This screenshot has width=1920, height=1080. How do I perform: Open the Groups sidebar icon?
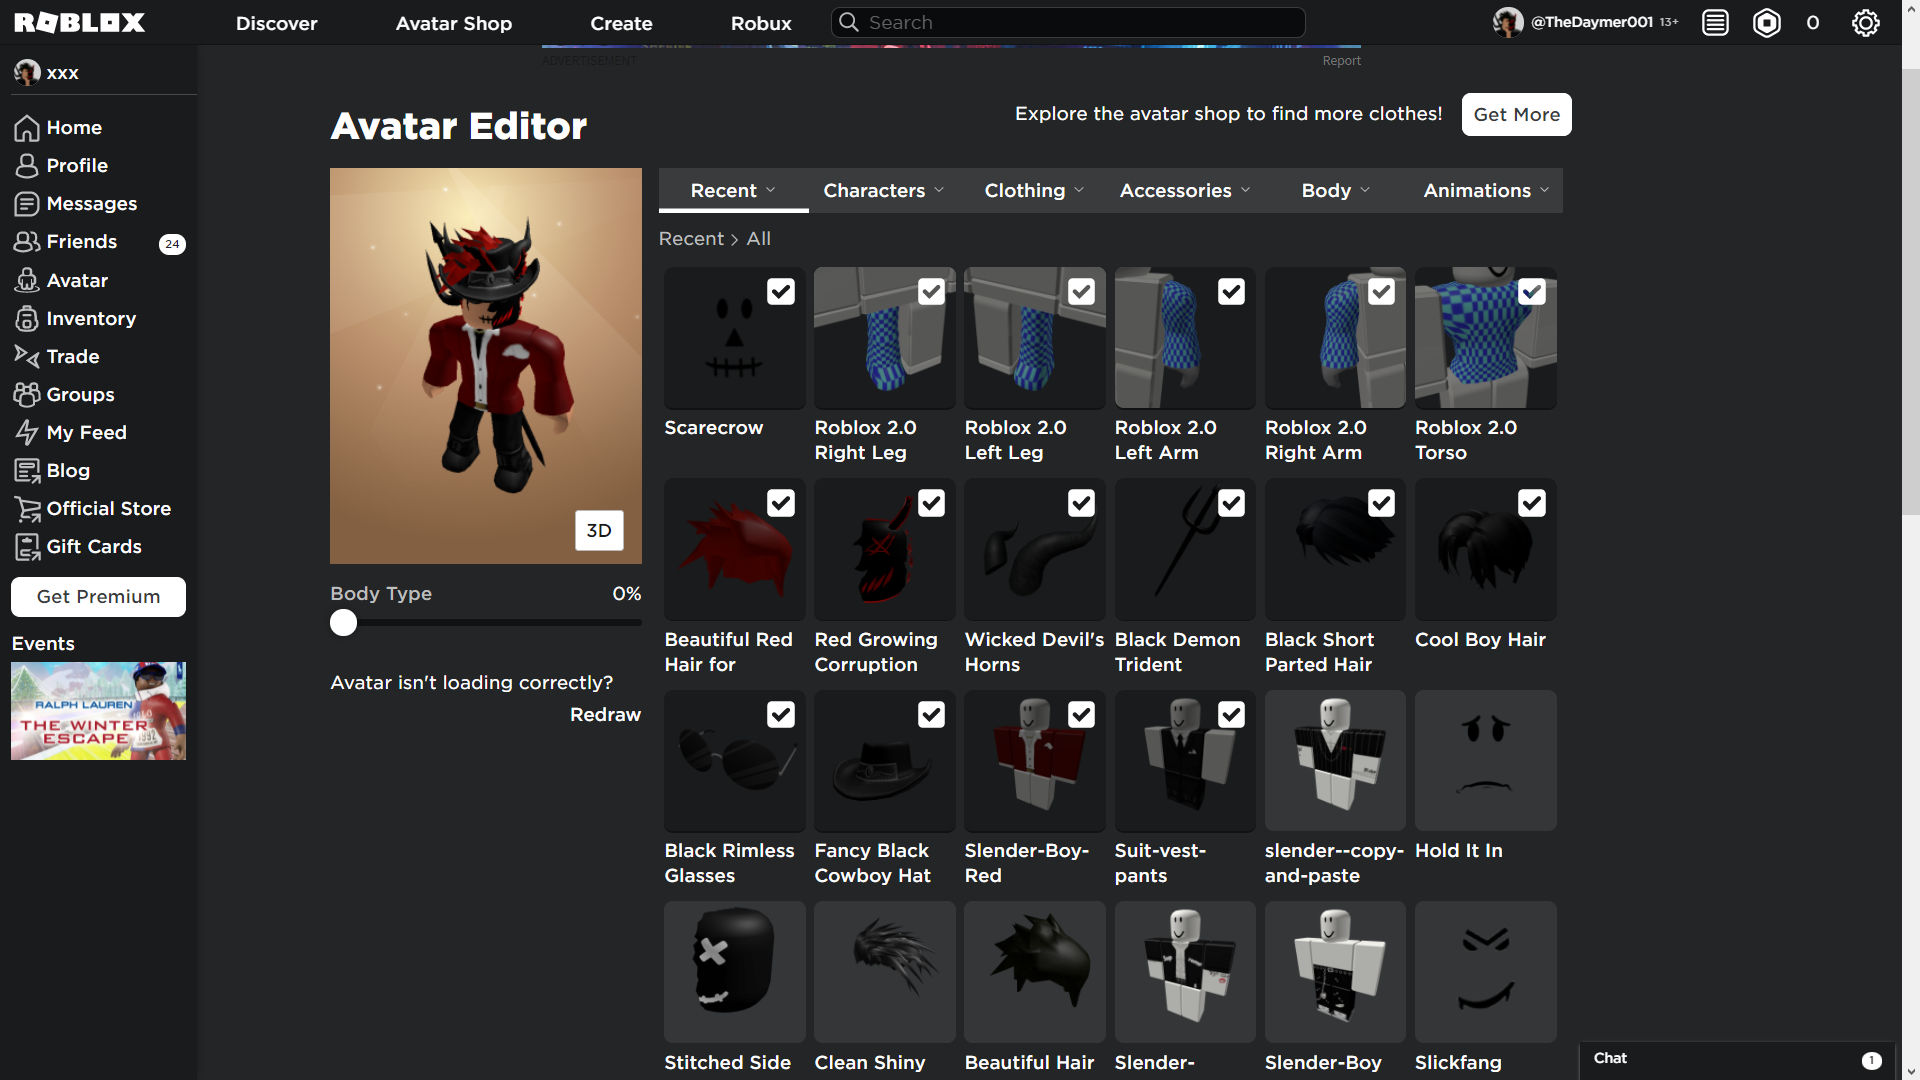pos(27,395)
